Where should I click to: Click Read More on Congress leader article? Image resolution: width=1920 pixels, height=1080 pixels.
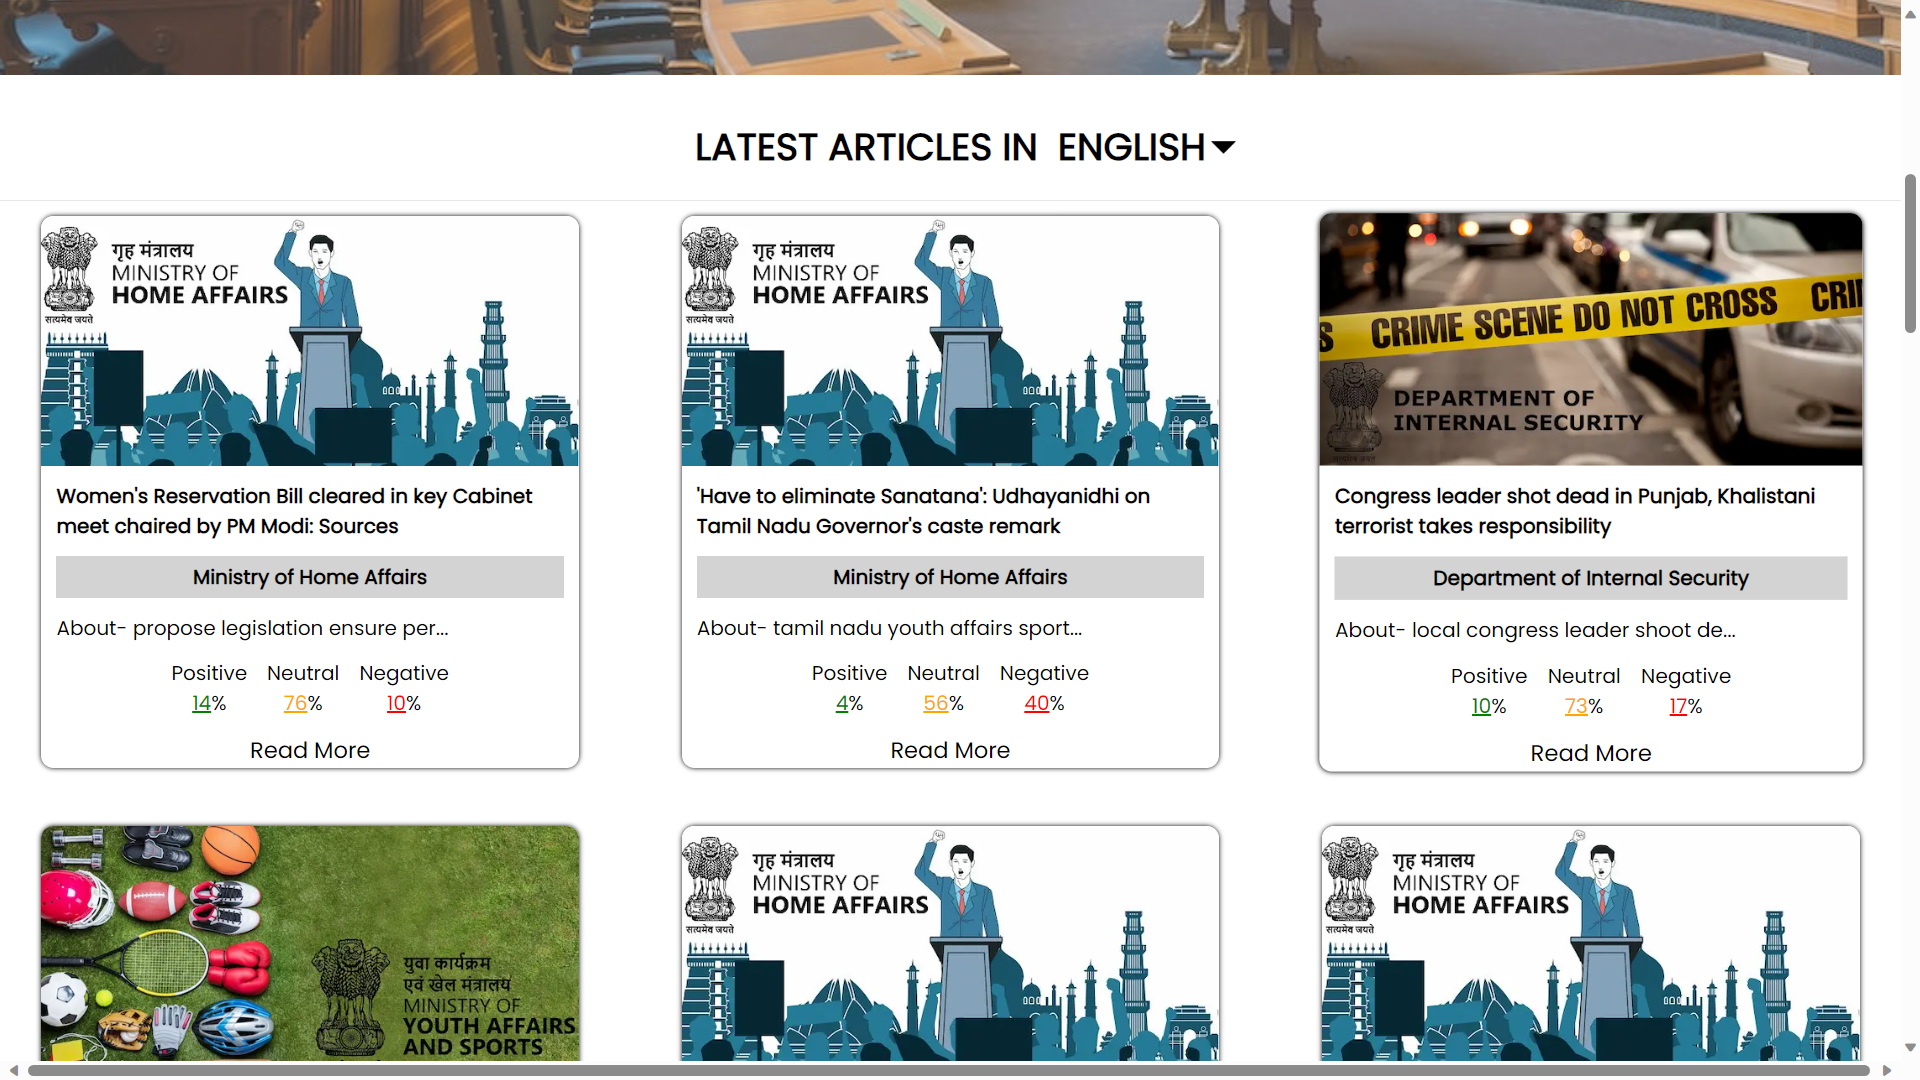[x=1590, y=753]
